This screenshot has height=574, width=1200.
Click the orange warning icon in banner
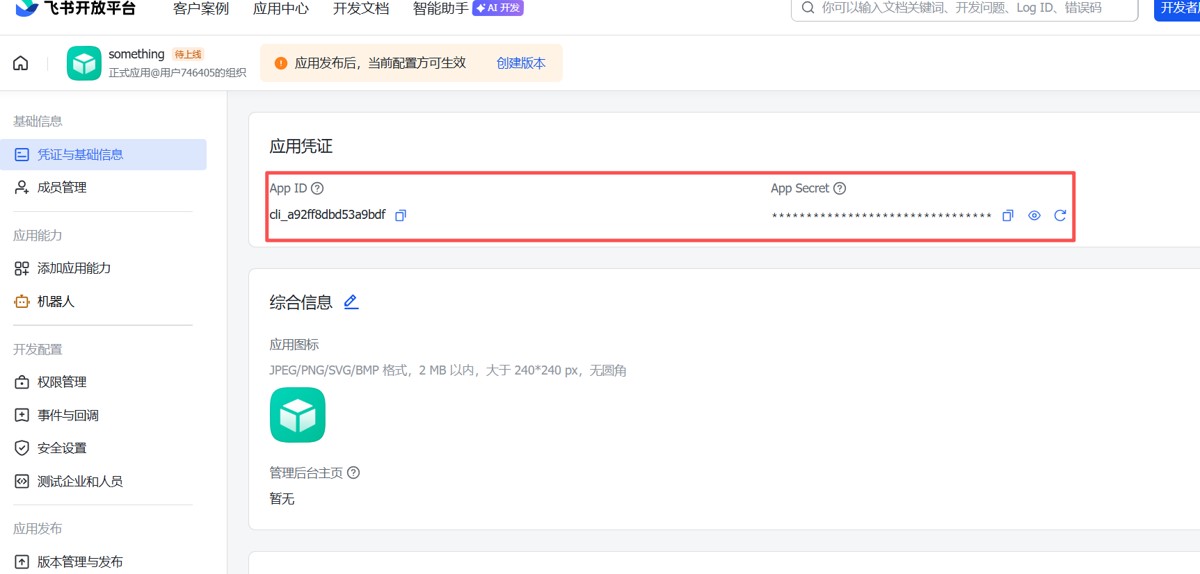tap(281, 63)
